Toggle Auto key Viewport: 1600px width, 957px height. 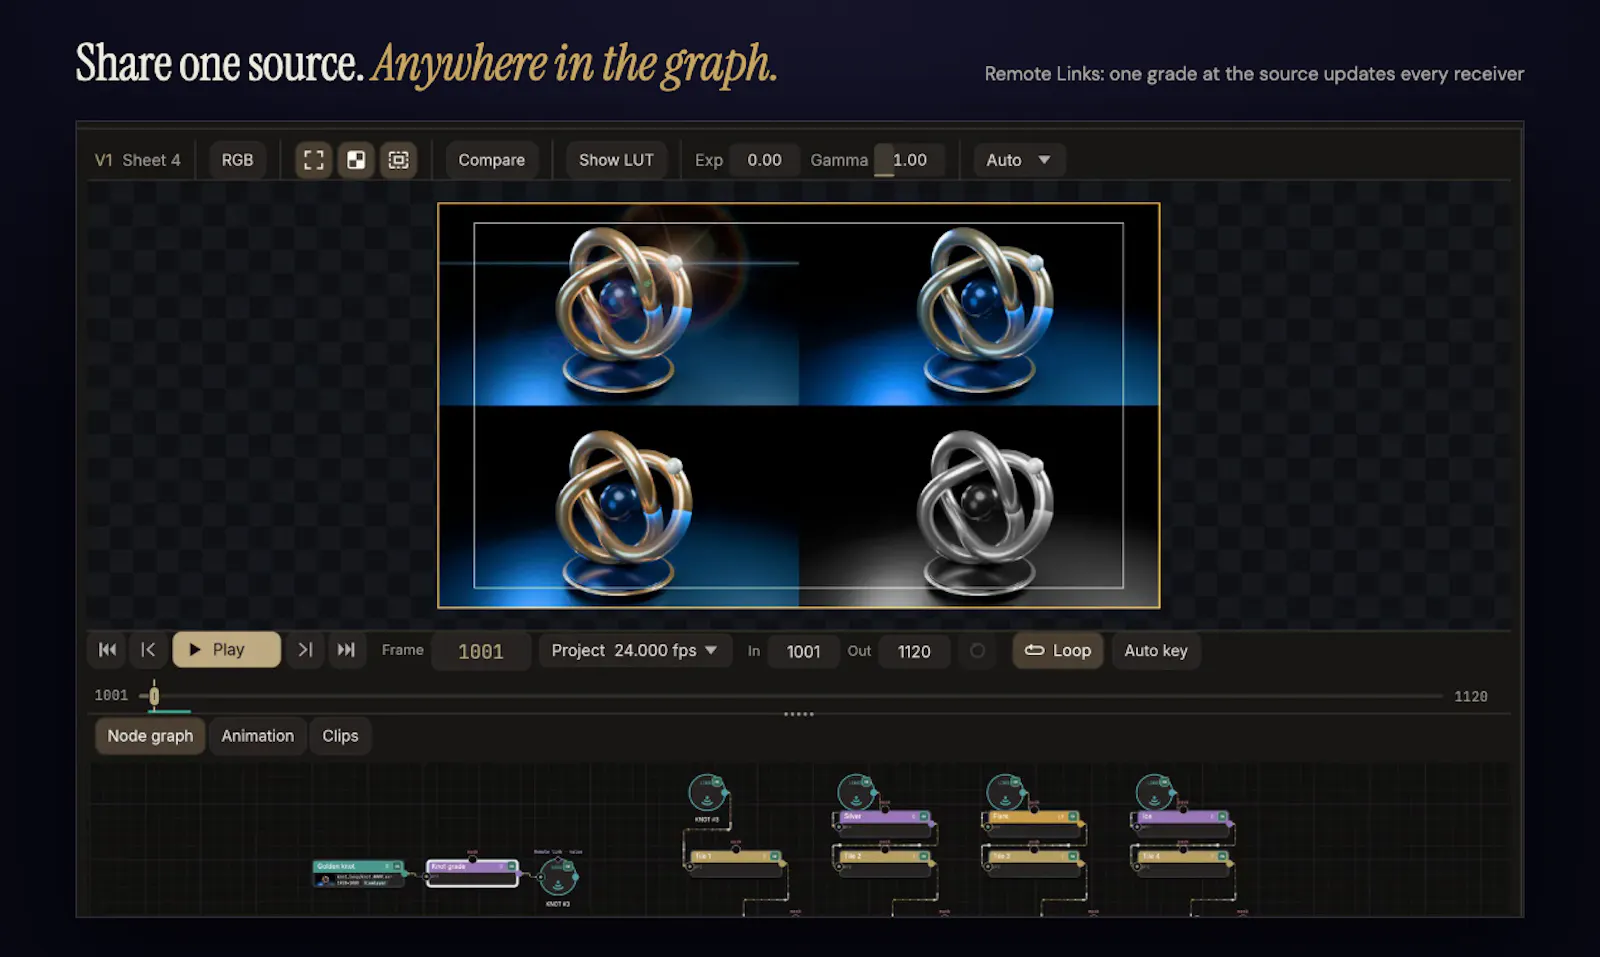[1156, 650]
